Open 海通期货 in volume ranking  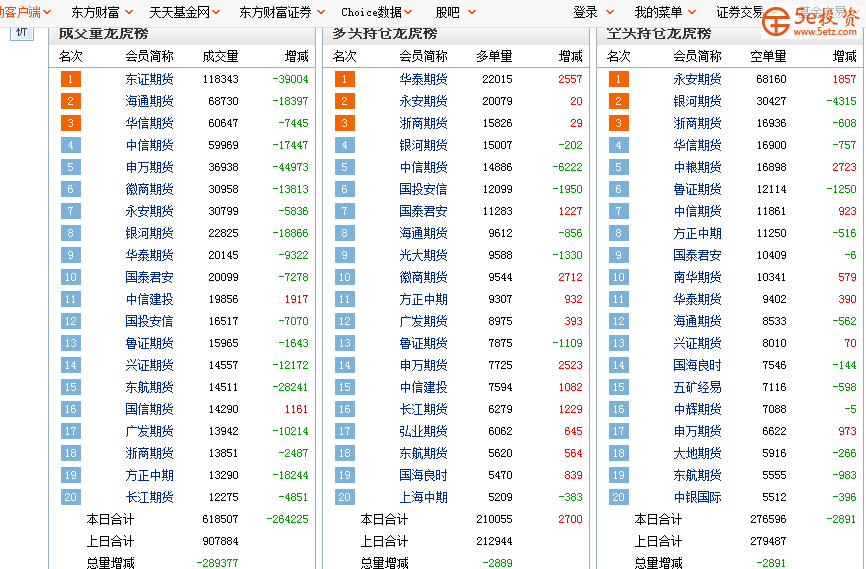149,101
